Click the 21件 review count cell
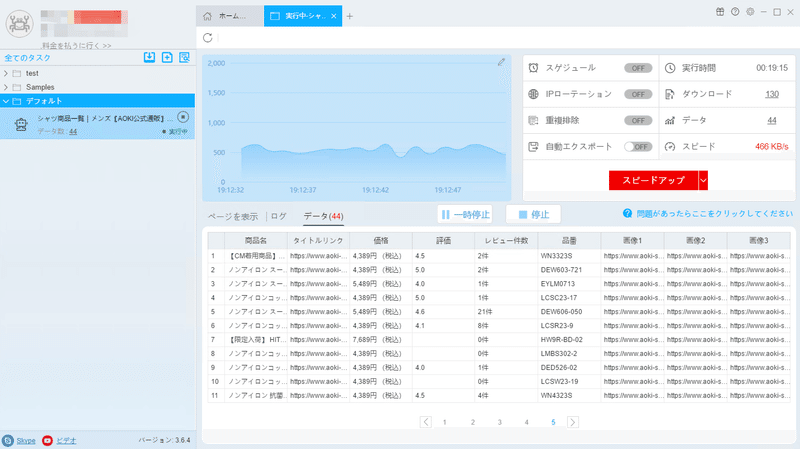Image resolution: width=800 pixels, height=449 pixels. tap(506, 312)
